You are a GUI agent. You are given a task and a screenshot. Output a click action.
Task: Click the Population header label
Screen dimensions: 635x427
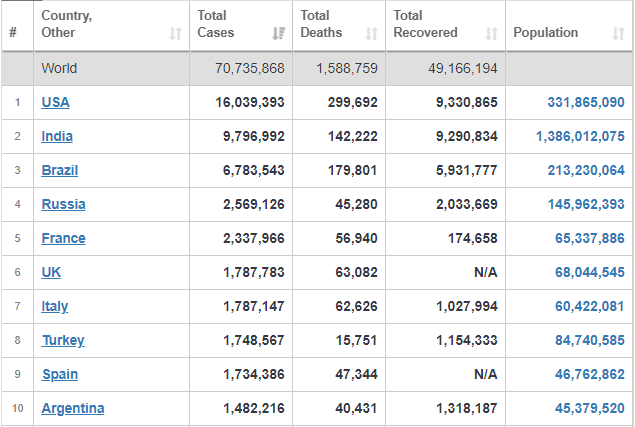tap(546, 32)
